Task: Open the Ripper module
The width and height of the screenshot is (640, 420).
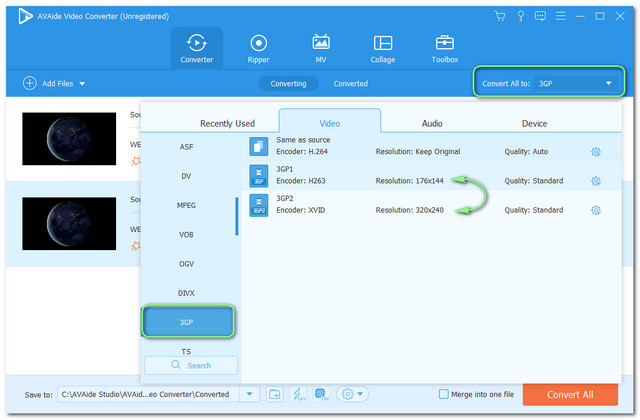Action: (259, 48)
